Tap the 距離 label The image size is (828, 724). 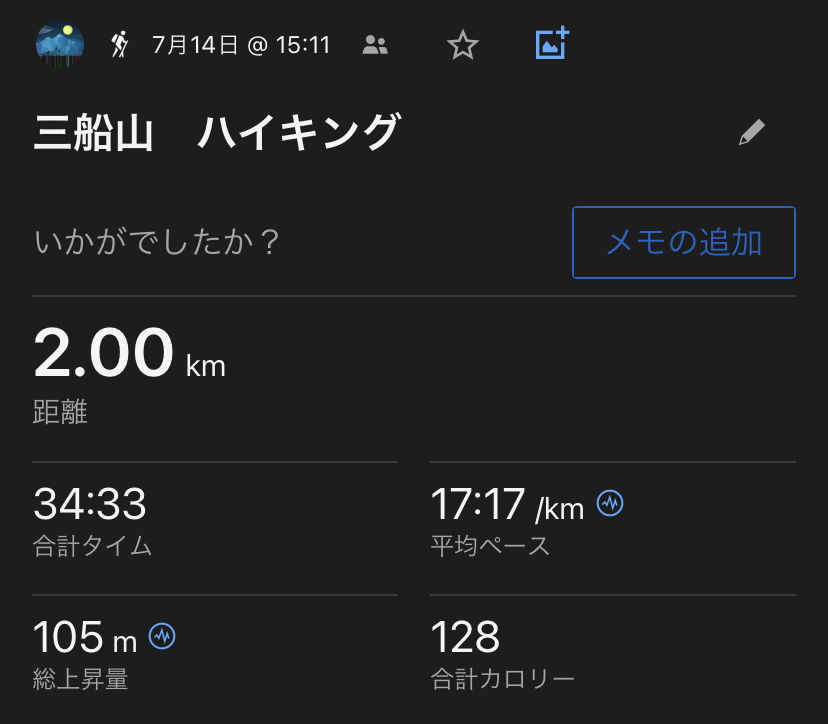(x=60, y=412)
